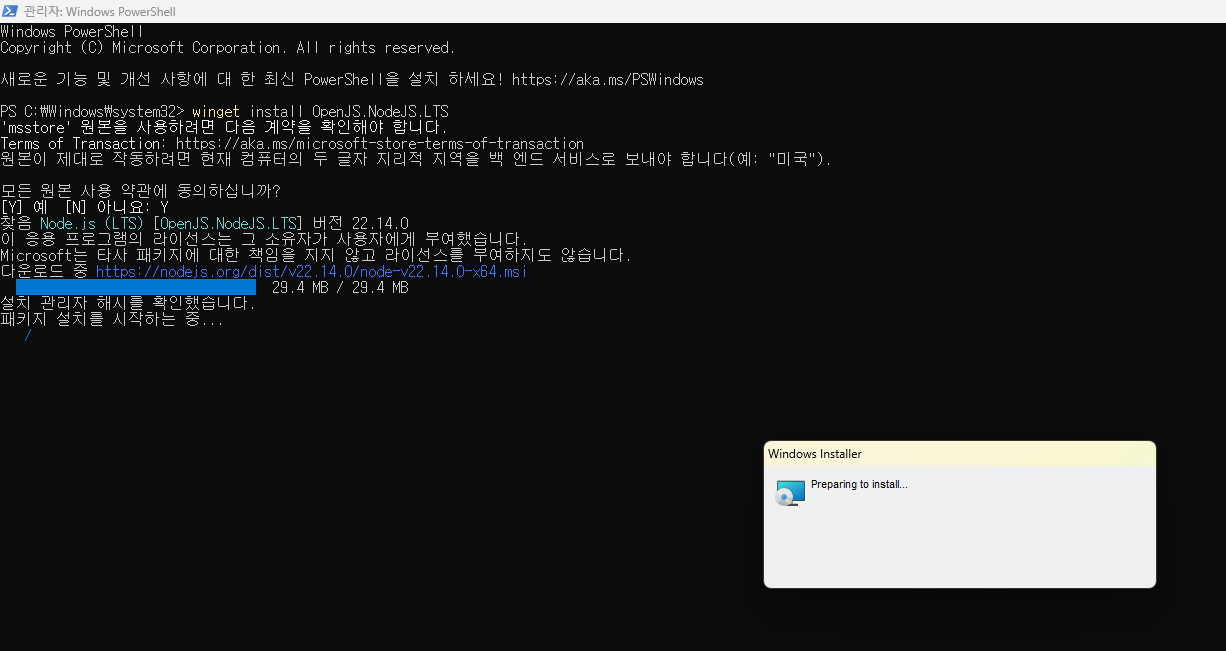The height and width of the screenshot is (651, 1226).
Task: Open the aka.ms/PSWindows link
Action: pos(608,79)
